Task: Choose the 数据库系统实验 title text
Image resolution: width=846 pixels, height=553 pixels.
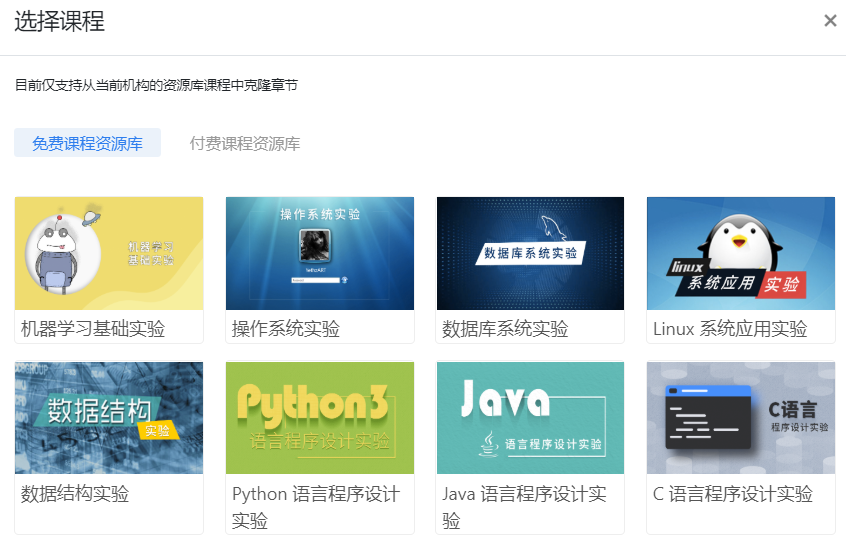Action: click(x=505, y=328)
